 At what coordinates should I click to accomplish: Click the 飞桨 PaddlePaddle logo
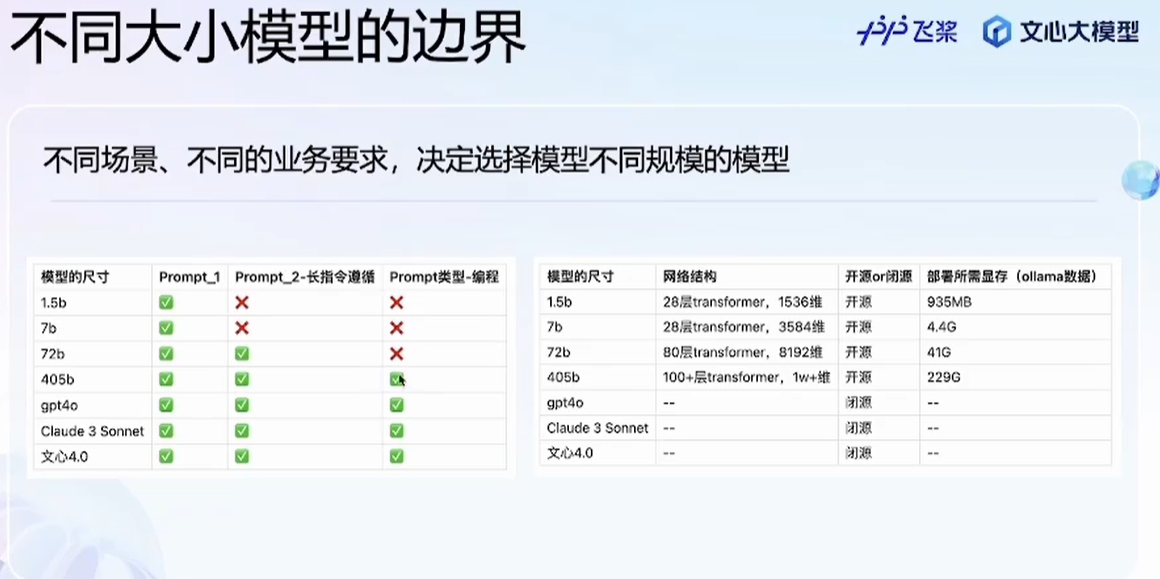click(907, 32)
